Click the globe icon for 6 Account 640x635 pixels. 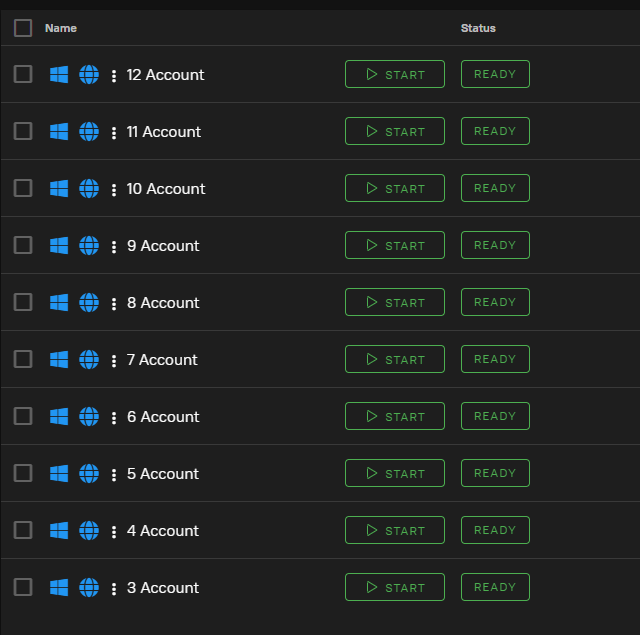click(89, 417)
